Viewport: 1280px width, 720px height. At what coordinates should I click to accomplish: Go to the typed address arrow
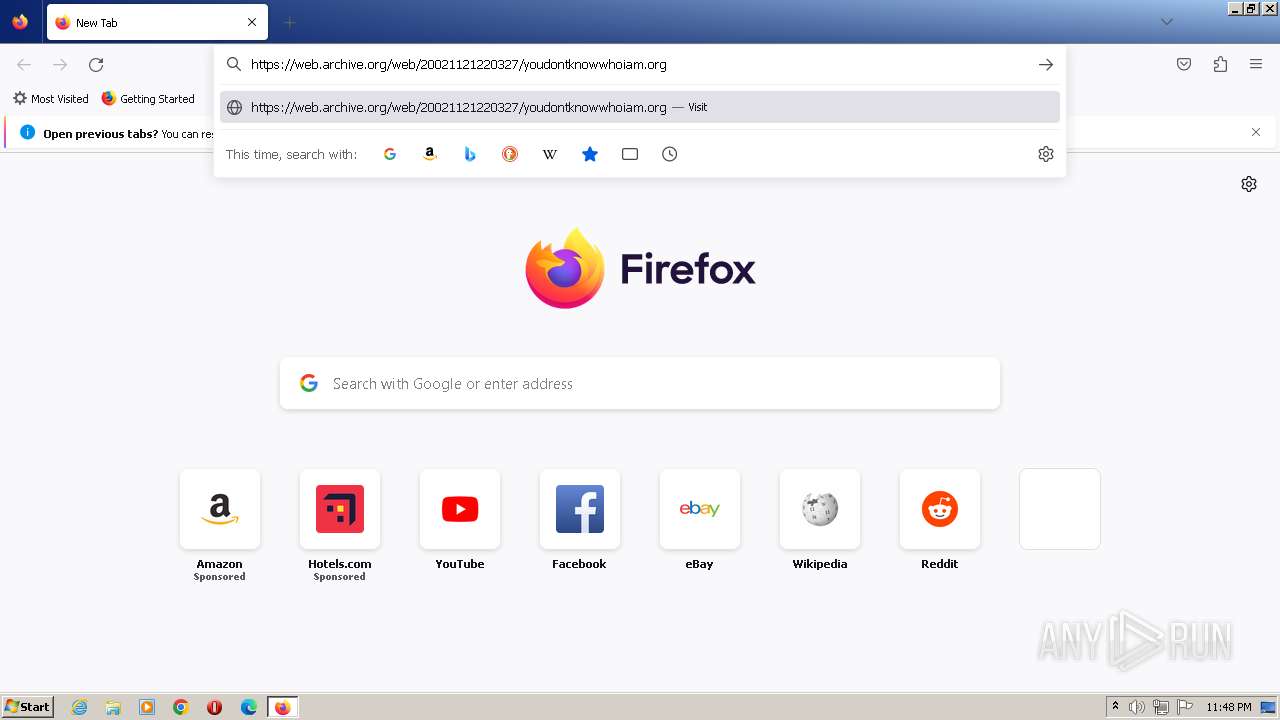[1046, 65]
